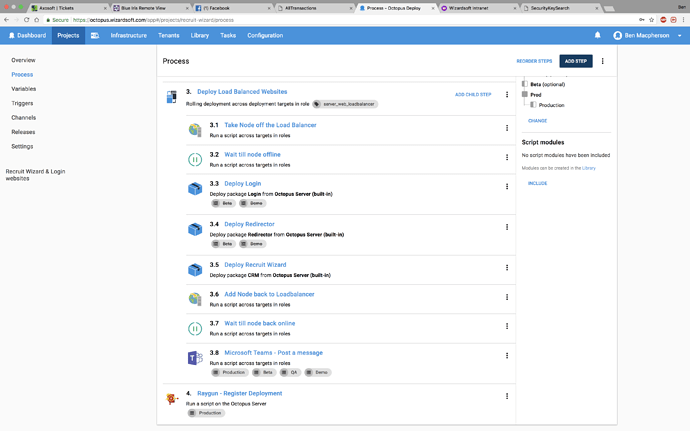Switch to the SecurityKeySearch browser tab
The width and height of the screenshot is (690, 431).
click(x=560, y=8)
